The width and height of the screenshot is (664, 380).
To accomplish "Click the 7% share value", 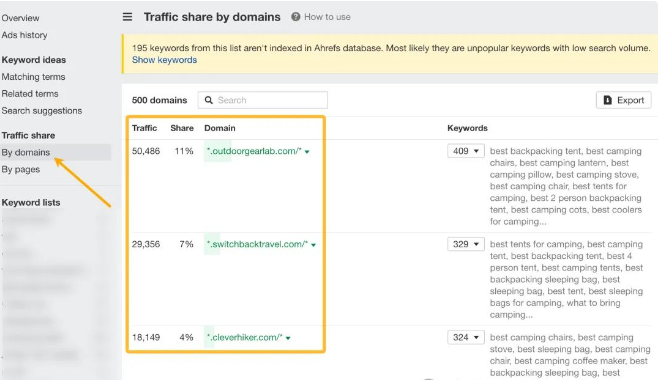I will click(x=186, y=244).
